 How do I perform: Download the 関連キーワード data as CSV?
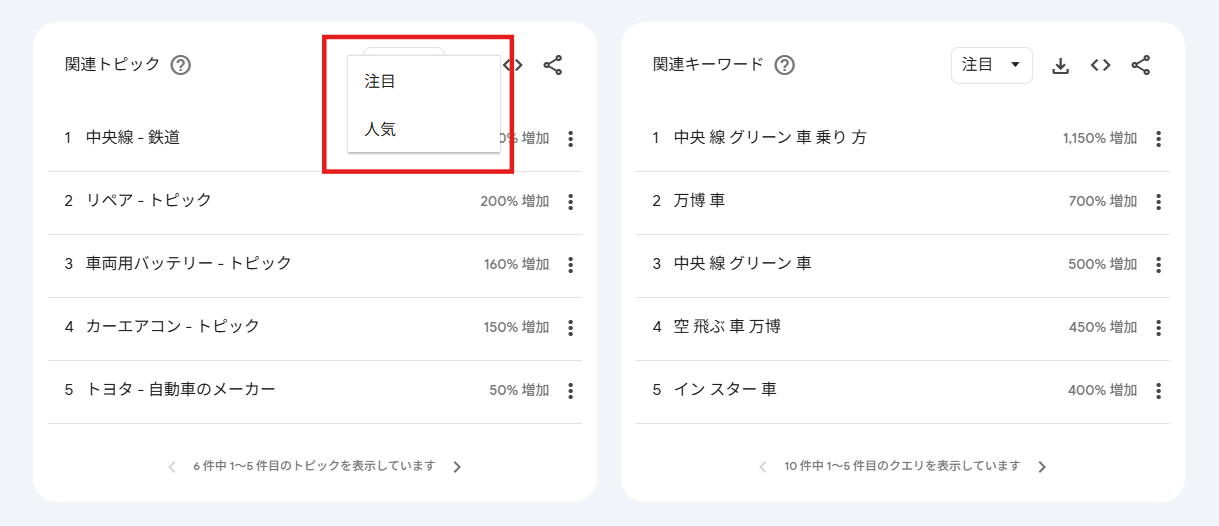pos(1061,65)
